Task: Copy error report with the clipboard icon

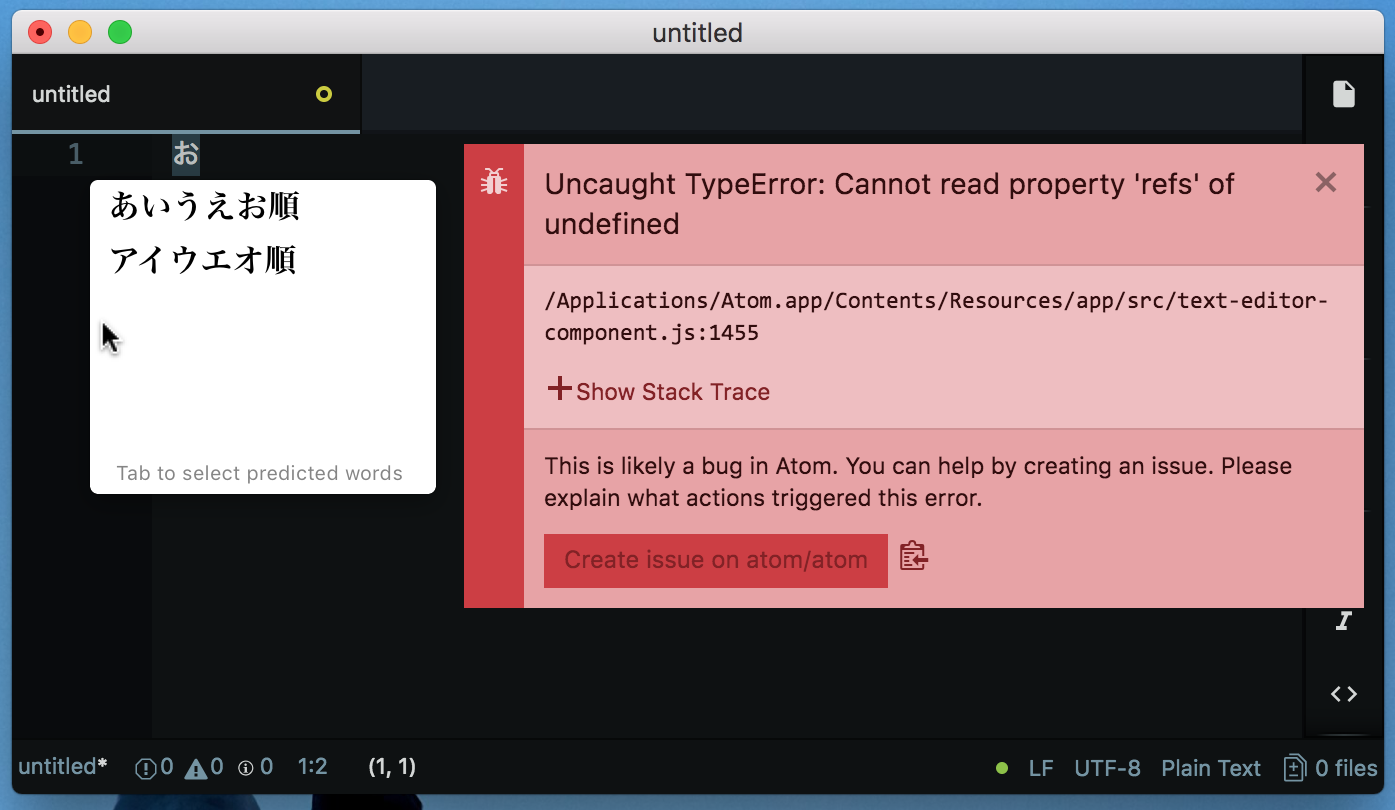Action: pos(914,556)
